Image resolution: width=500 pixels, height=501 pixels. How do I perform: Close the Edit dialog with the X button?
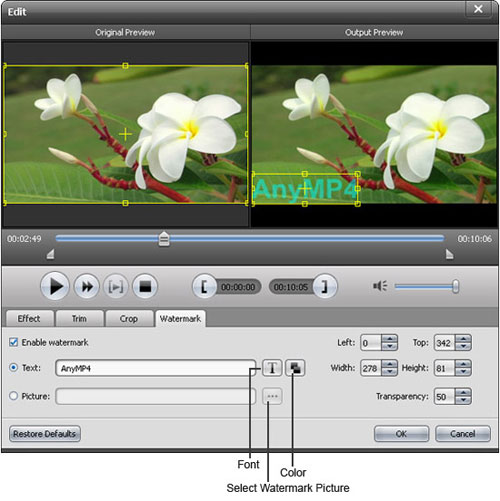(478, 9)
